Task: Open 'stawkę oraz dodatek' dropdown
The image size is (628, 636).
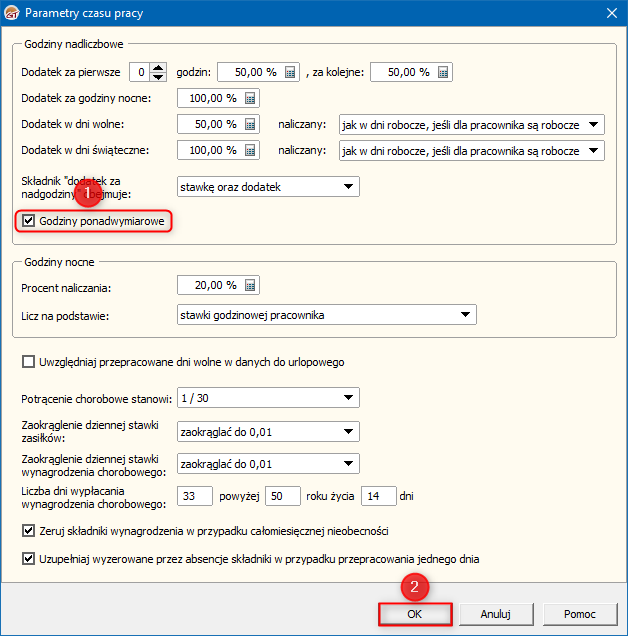Action: click(268, 187)
